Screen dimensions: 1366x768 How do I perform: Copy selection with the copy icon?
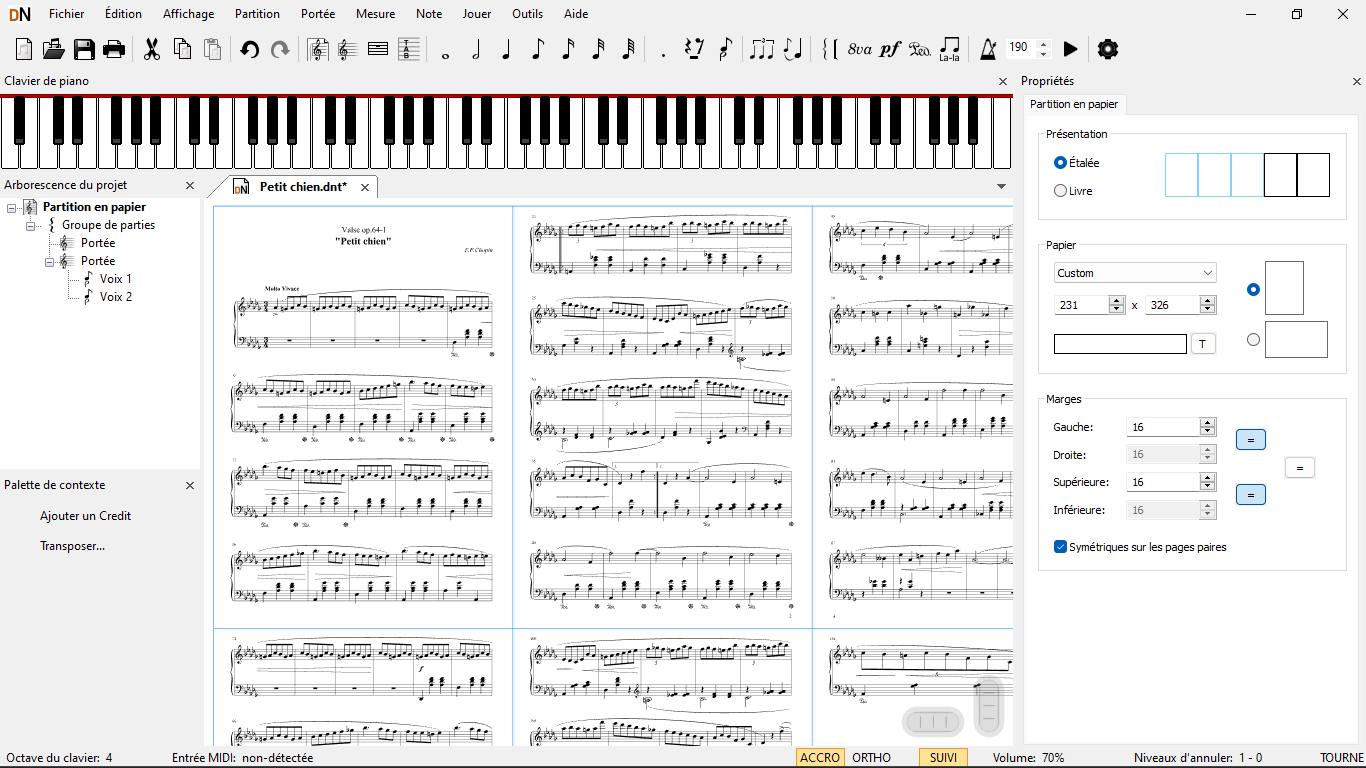pos(182,49)
